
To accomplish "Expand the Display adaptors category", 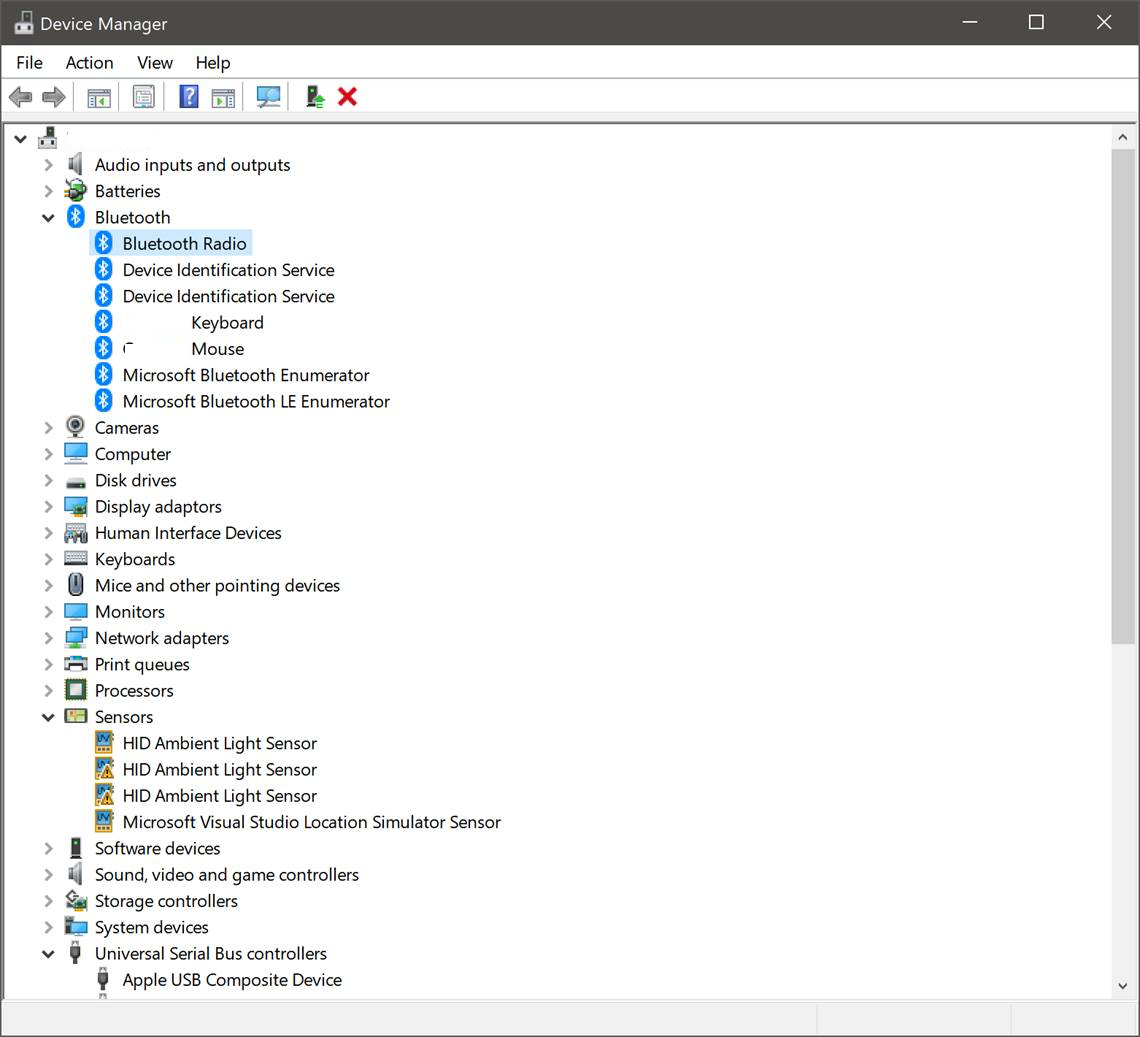I will point(48,507).
